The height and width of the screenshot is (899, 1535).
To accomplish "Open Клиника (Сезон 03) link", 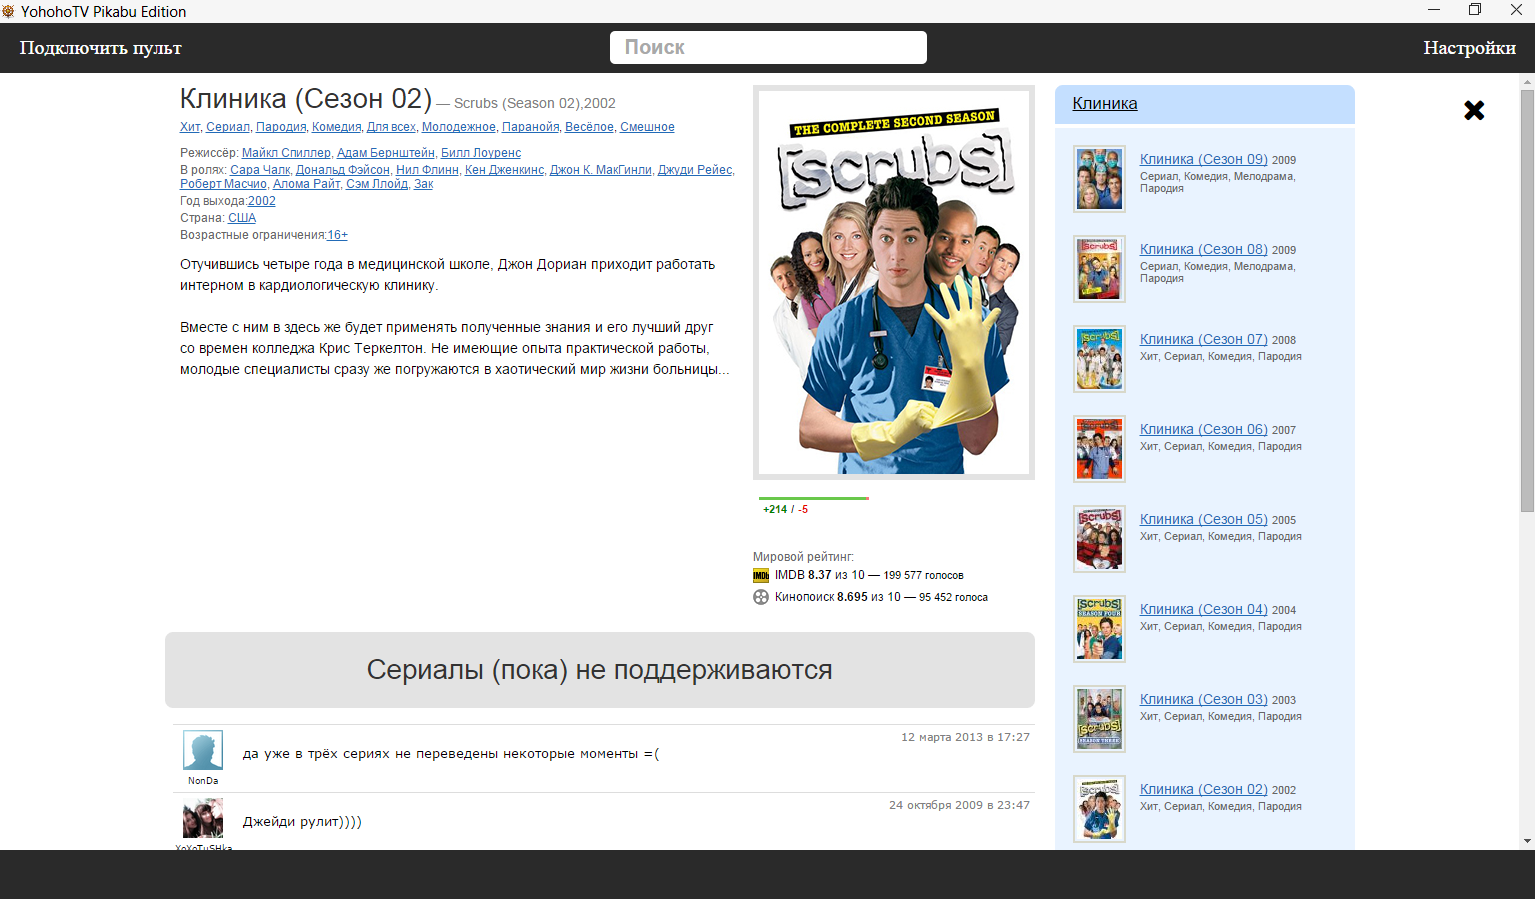I will click(x=1204, y=699).
